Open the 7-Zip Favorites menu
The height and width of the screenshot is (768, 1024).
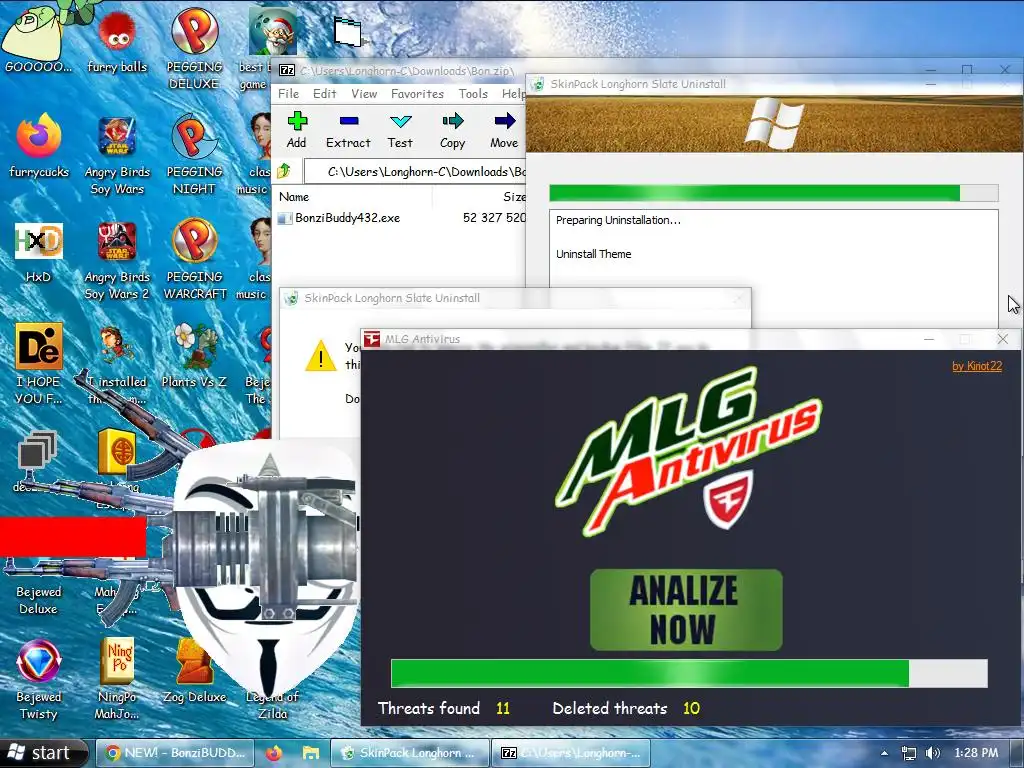417,93
